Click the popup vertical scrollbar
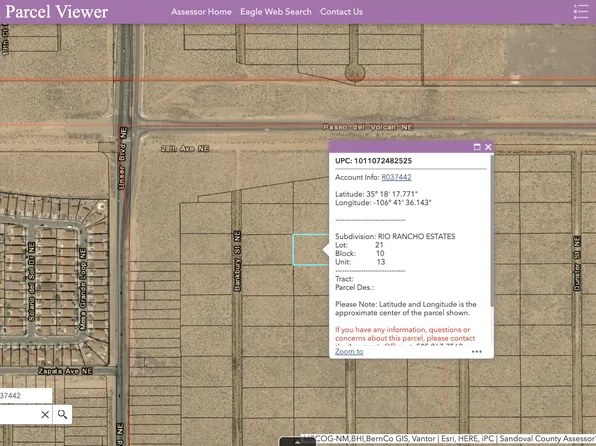The height and width of the screenshot is (446, 596). pyautogui.click(x=492, y=230)
